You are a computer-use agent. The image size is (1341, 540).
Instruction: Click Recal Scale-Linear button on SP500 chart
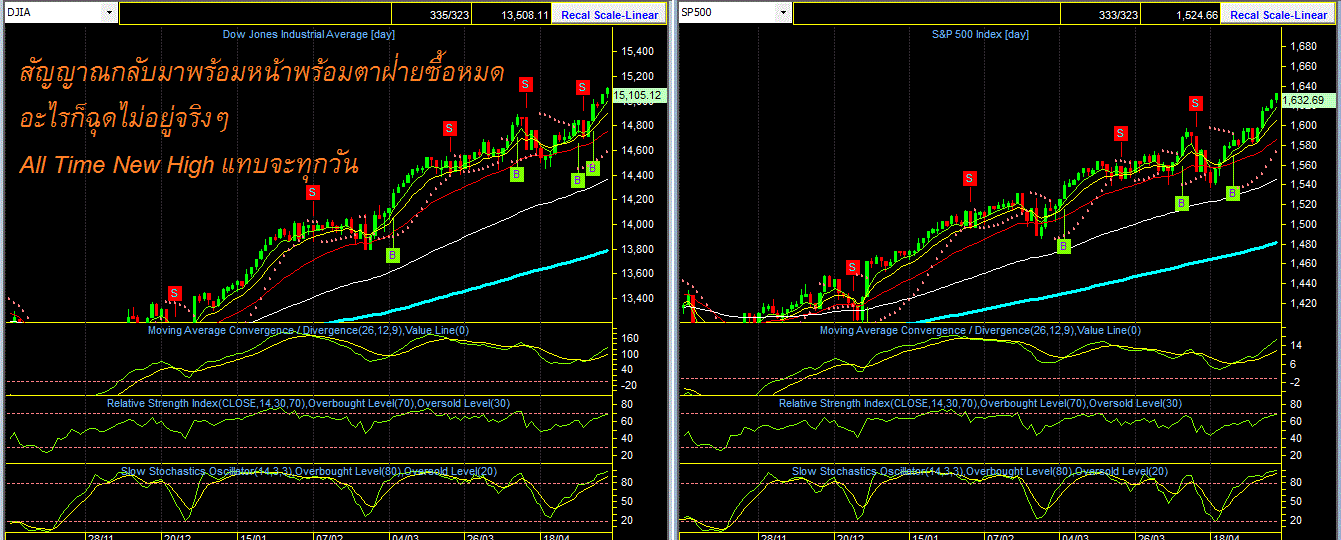(1278, 15)
